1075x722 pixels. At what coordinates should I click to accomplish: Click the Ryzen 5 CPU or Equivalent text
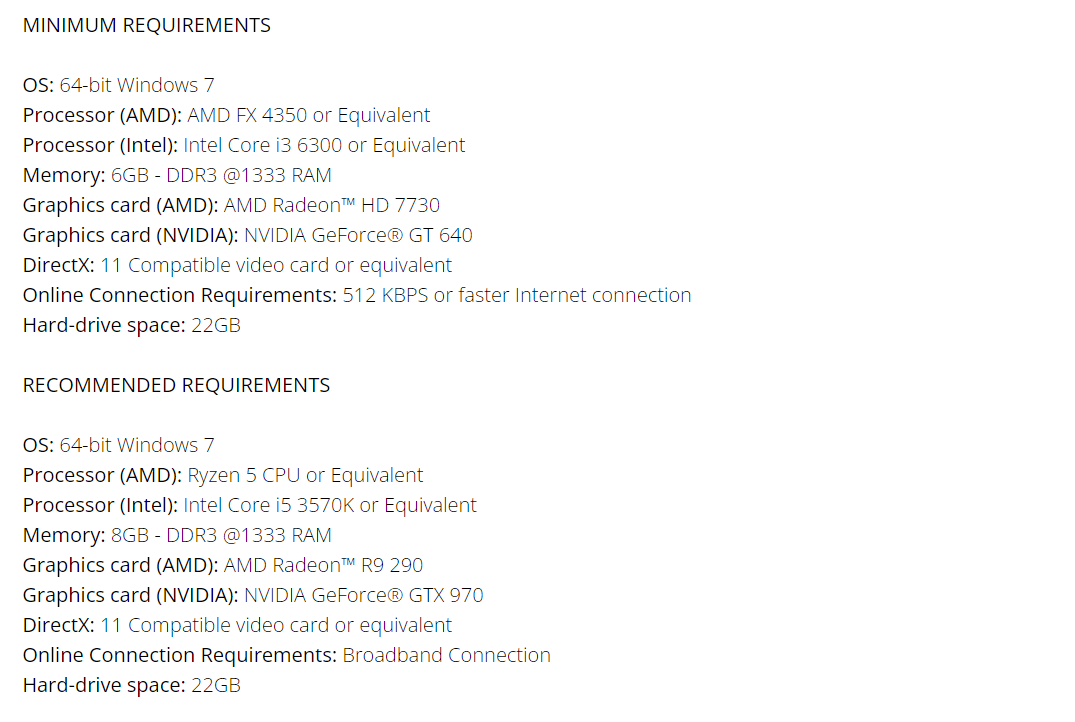point(305,475)
